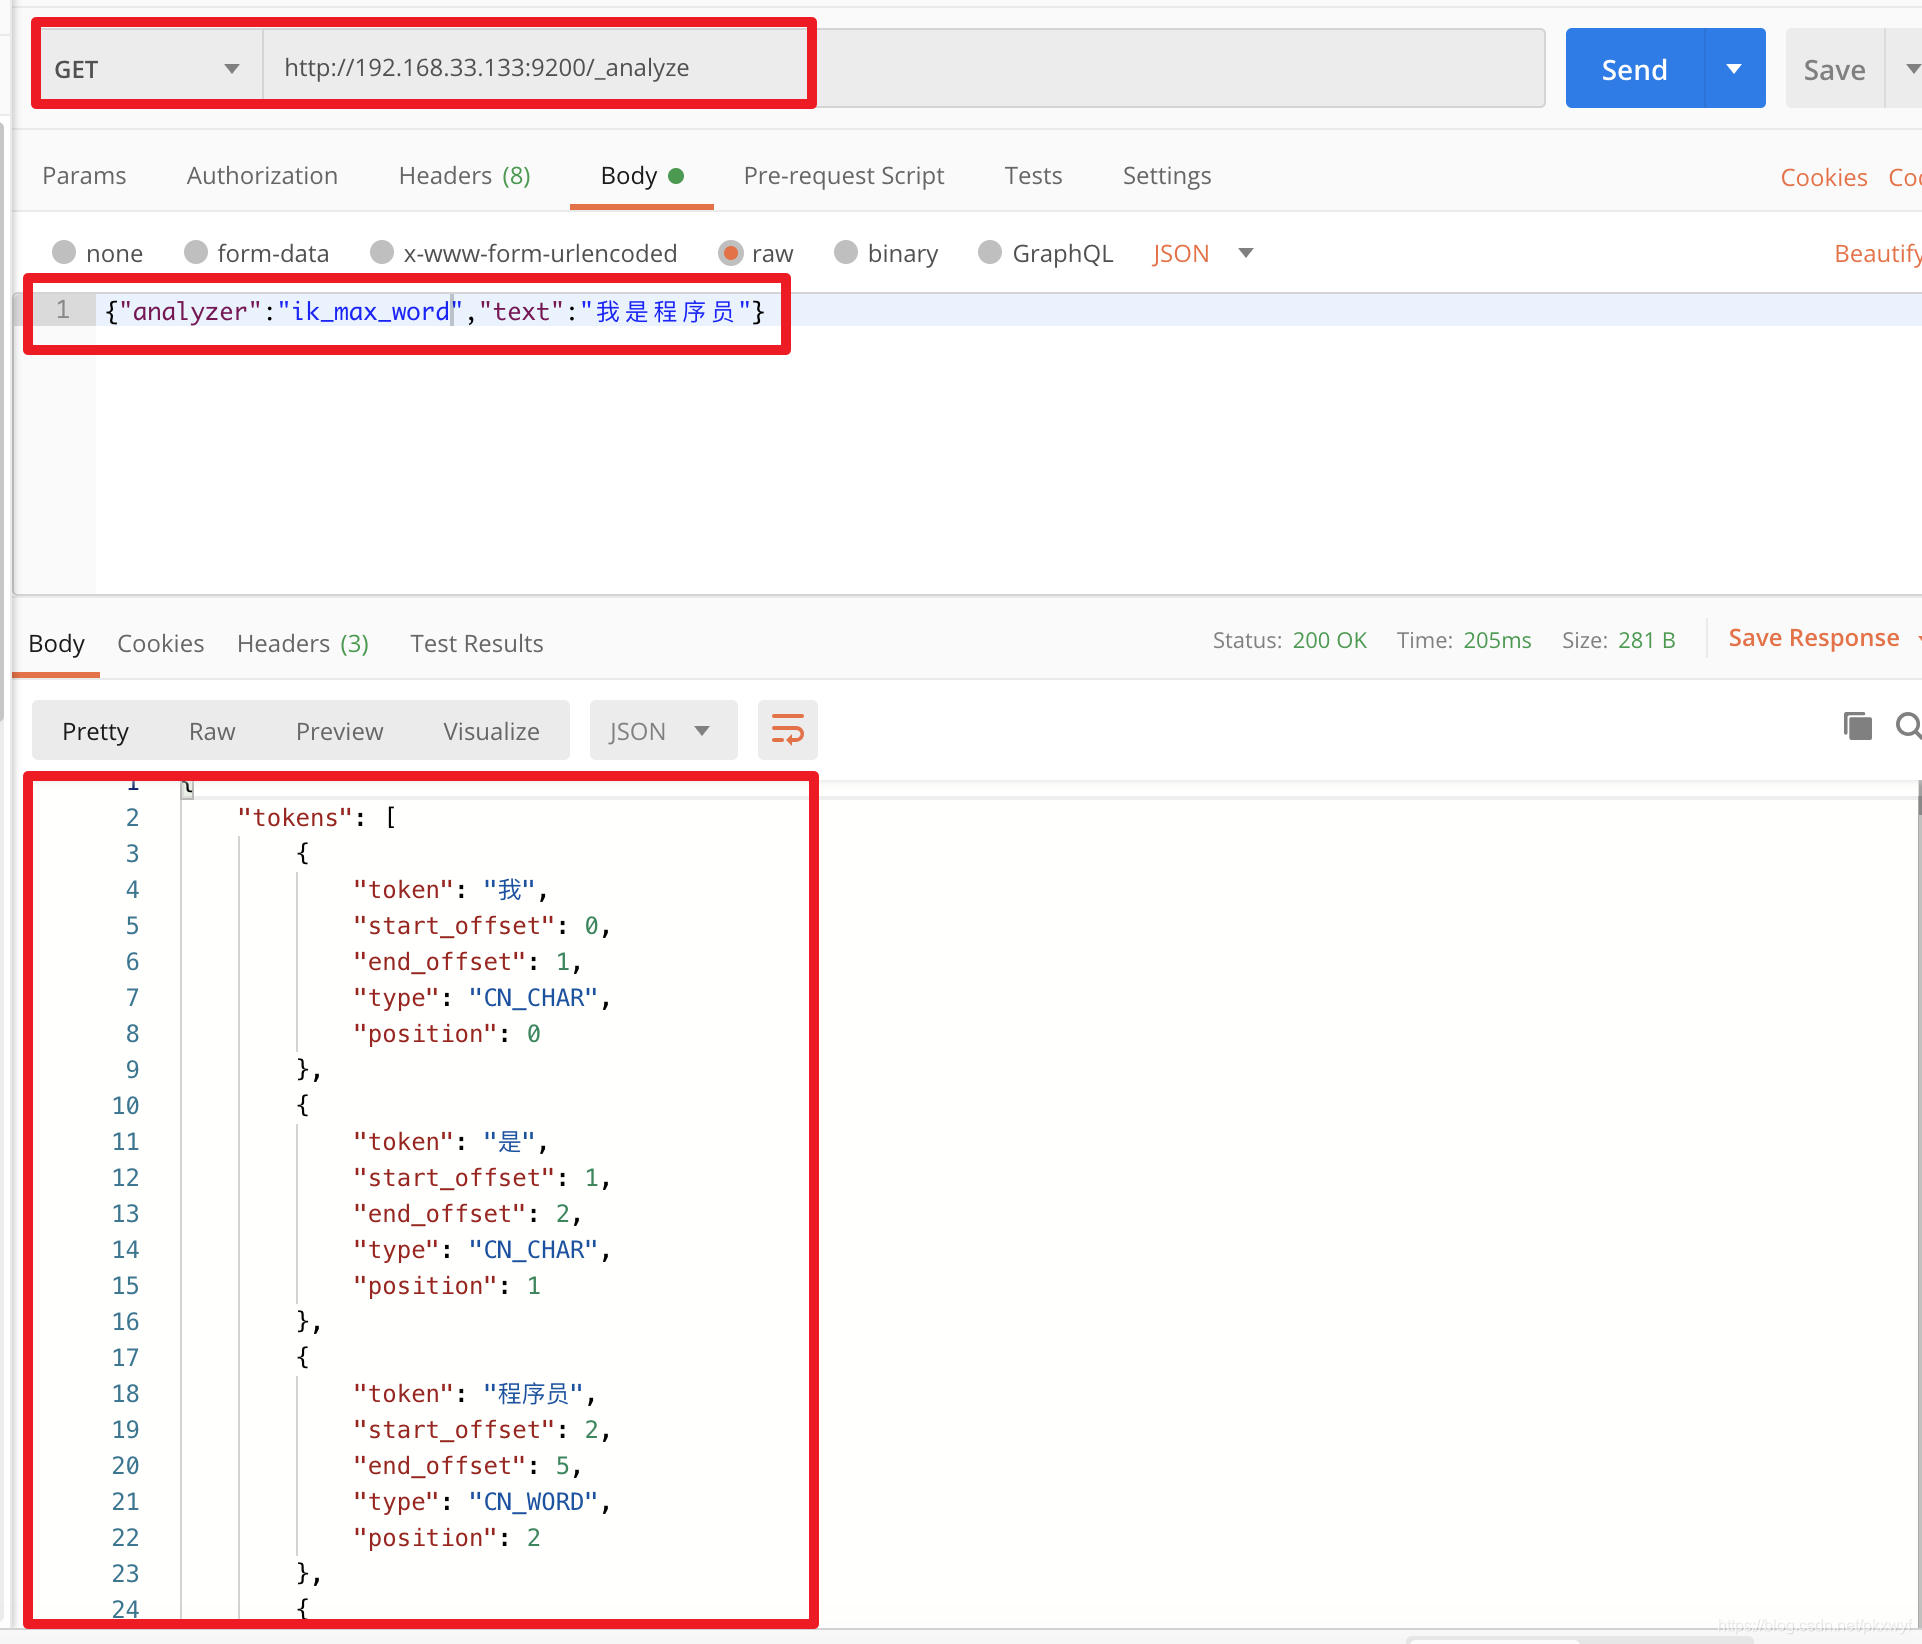Expand the Send button dropdown arrow
This screenshot has width=1922, height=1644.
[x=1733, y=68]
